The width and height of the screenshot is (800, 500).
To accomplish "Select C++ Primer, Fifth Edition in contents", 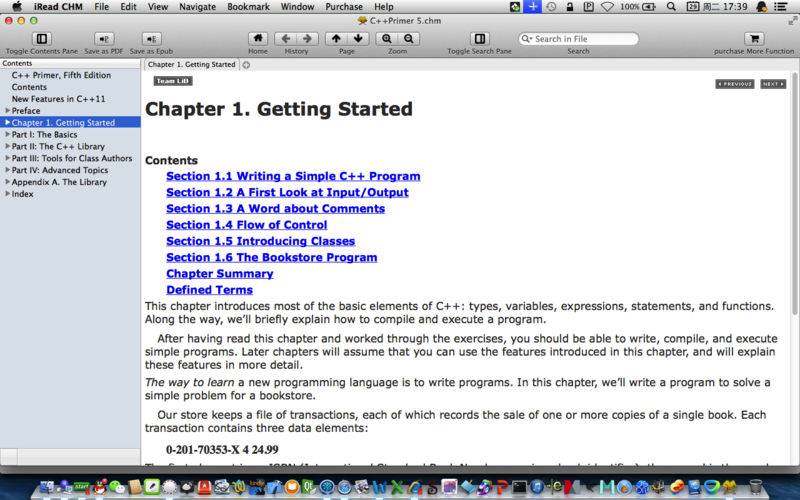I will click(61, 75).
